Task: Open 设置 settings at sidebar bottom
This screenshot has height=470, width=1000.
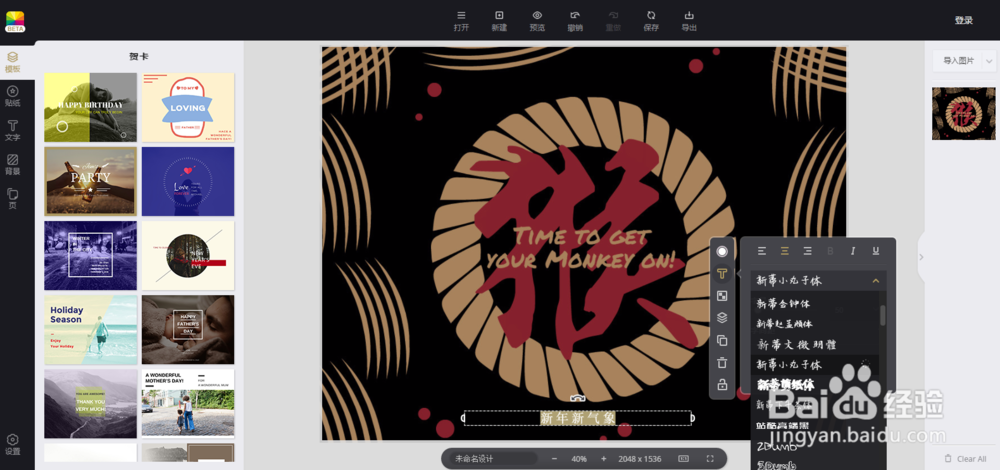Action: click(x=13, y=444)
